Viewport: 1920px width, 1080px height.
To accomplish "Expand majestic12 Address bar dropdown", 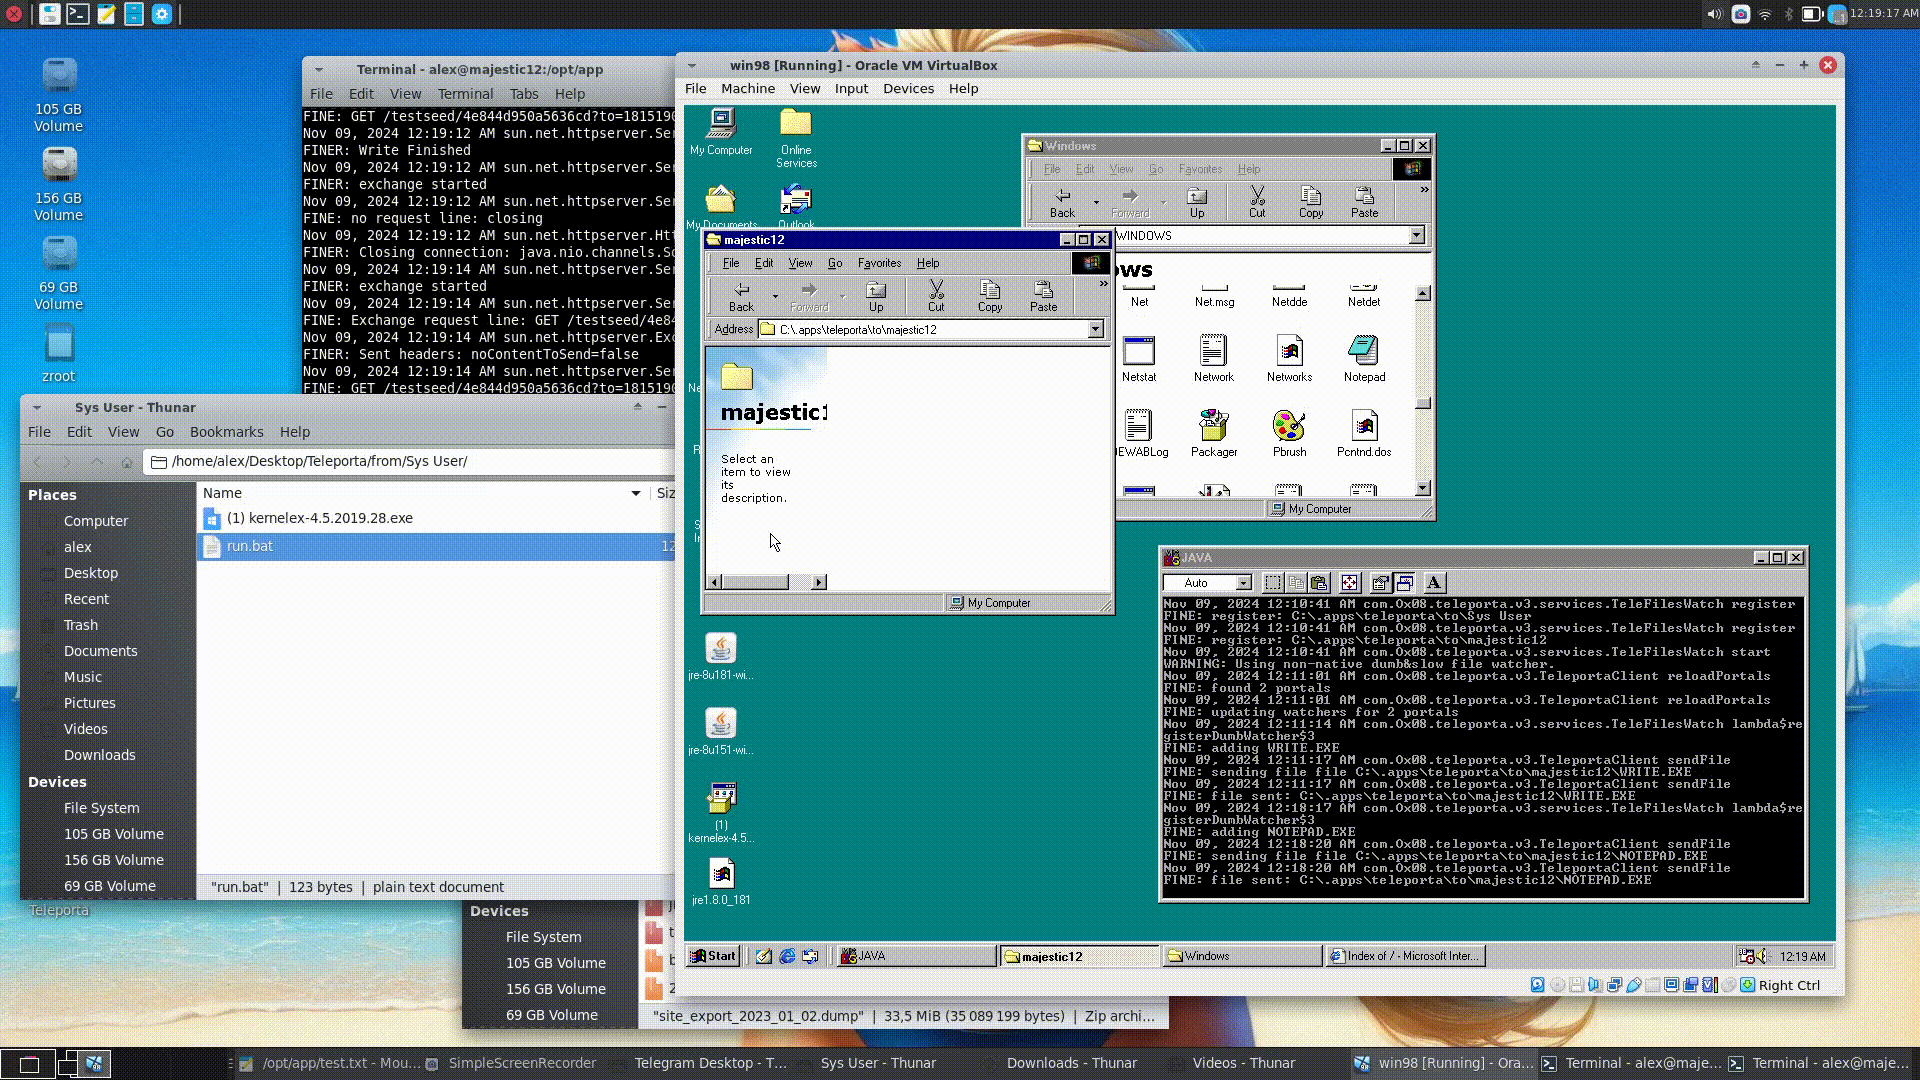I will pos(1095,329).
